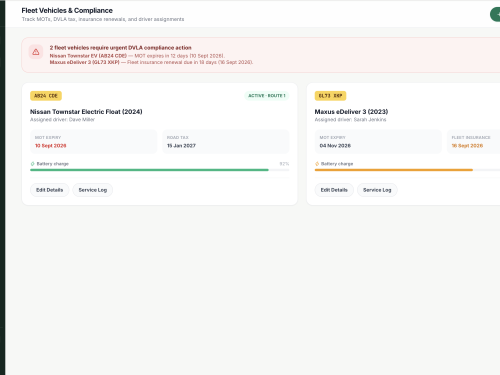Viewport: 500px width, 375px height.
Task: Click the "Battery charge" label on Nissan card
Action: [x=53, y=164]
